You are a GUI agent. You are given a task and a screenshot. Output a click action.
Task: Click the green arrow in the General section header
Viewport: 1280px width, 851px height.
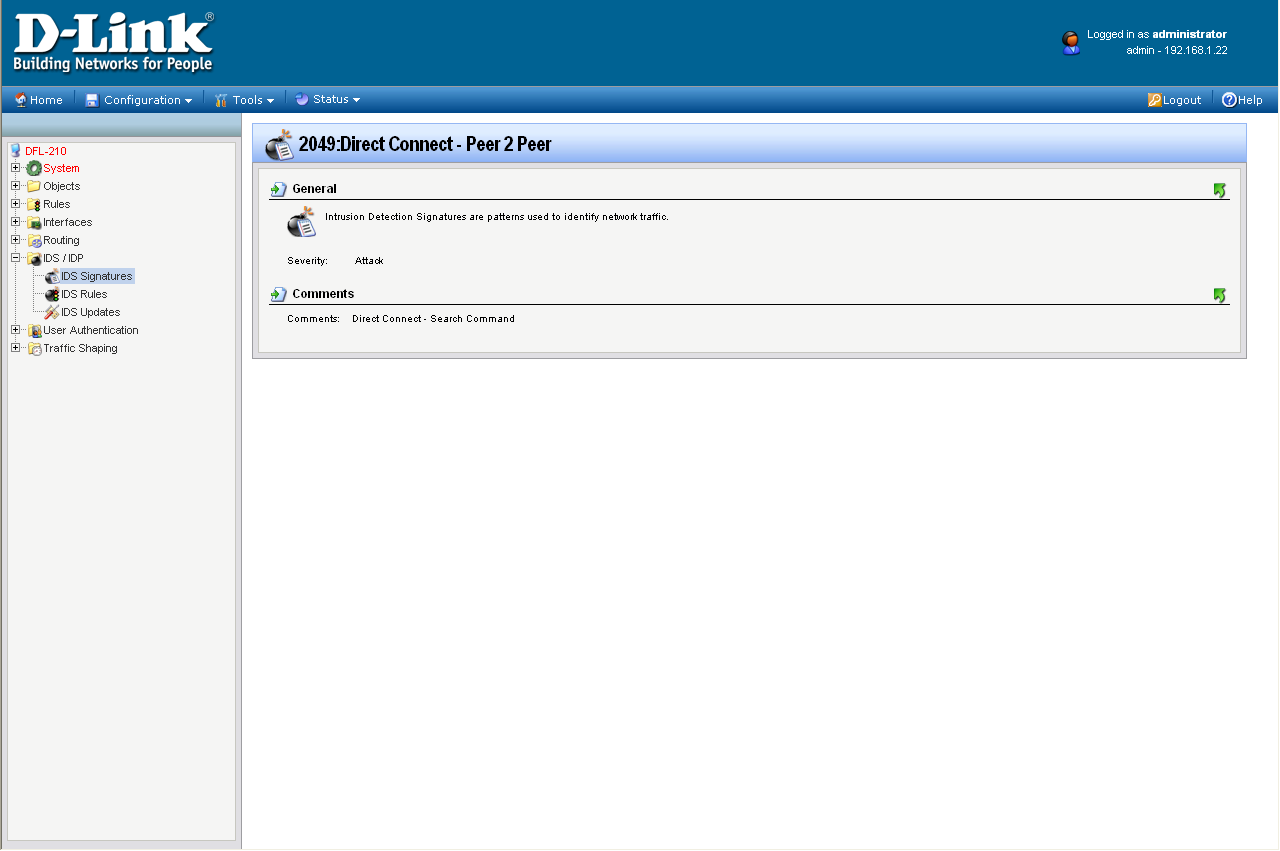click(1220, 189)
